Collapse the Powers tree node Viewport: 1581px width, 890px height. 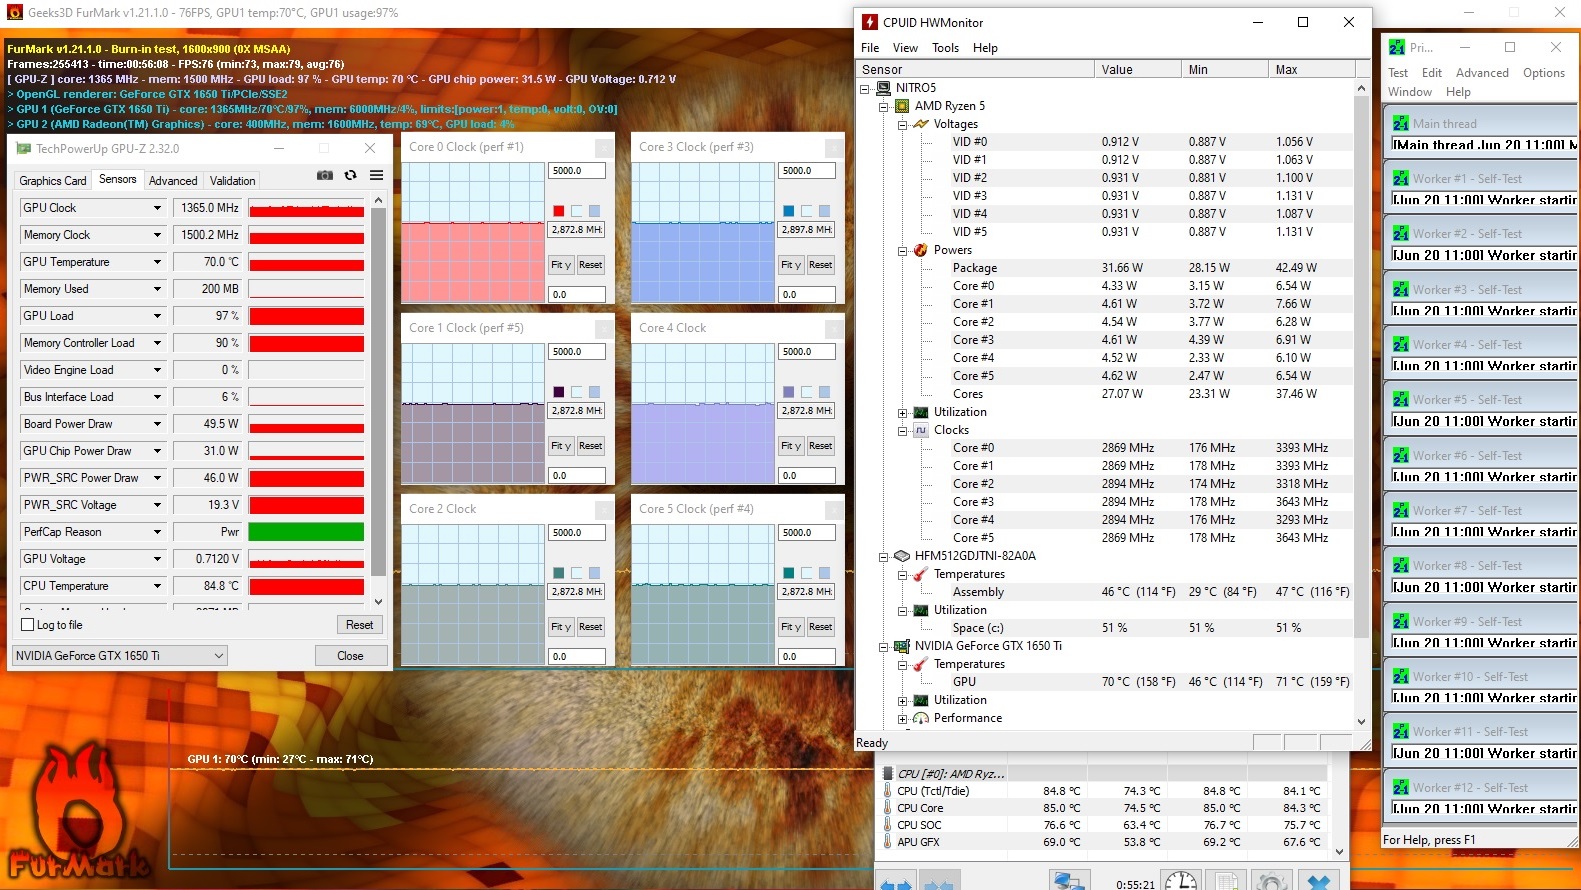tap(902, 251)
